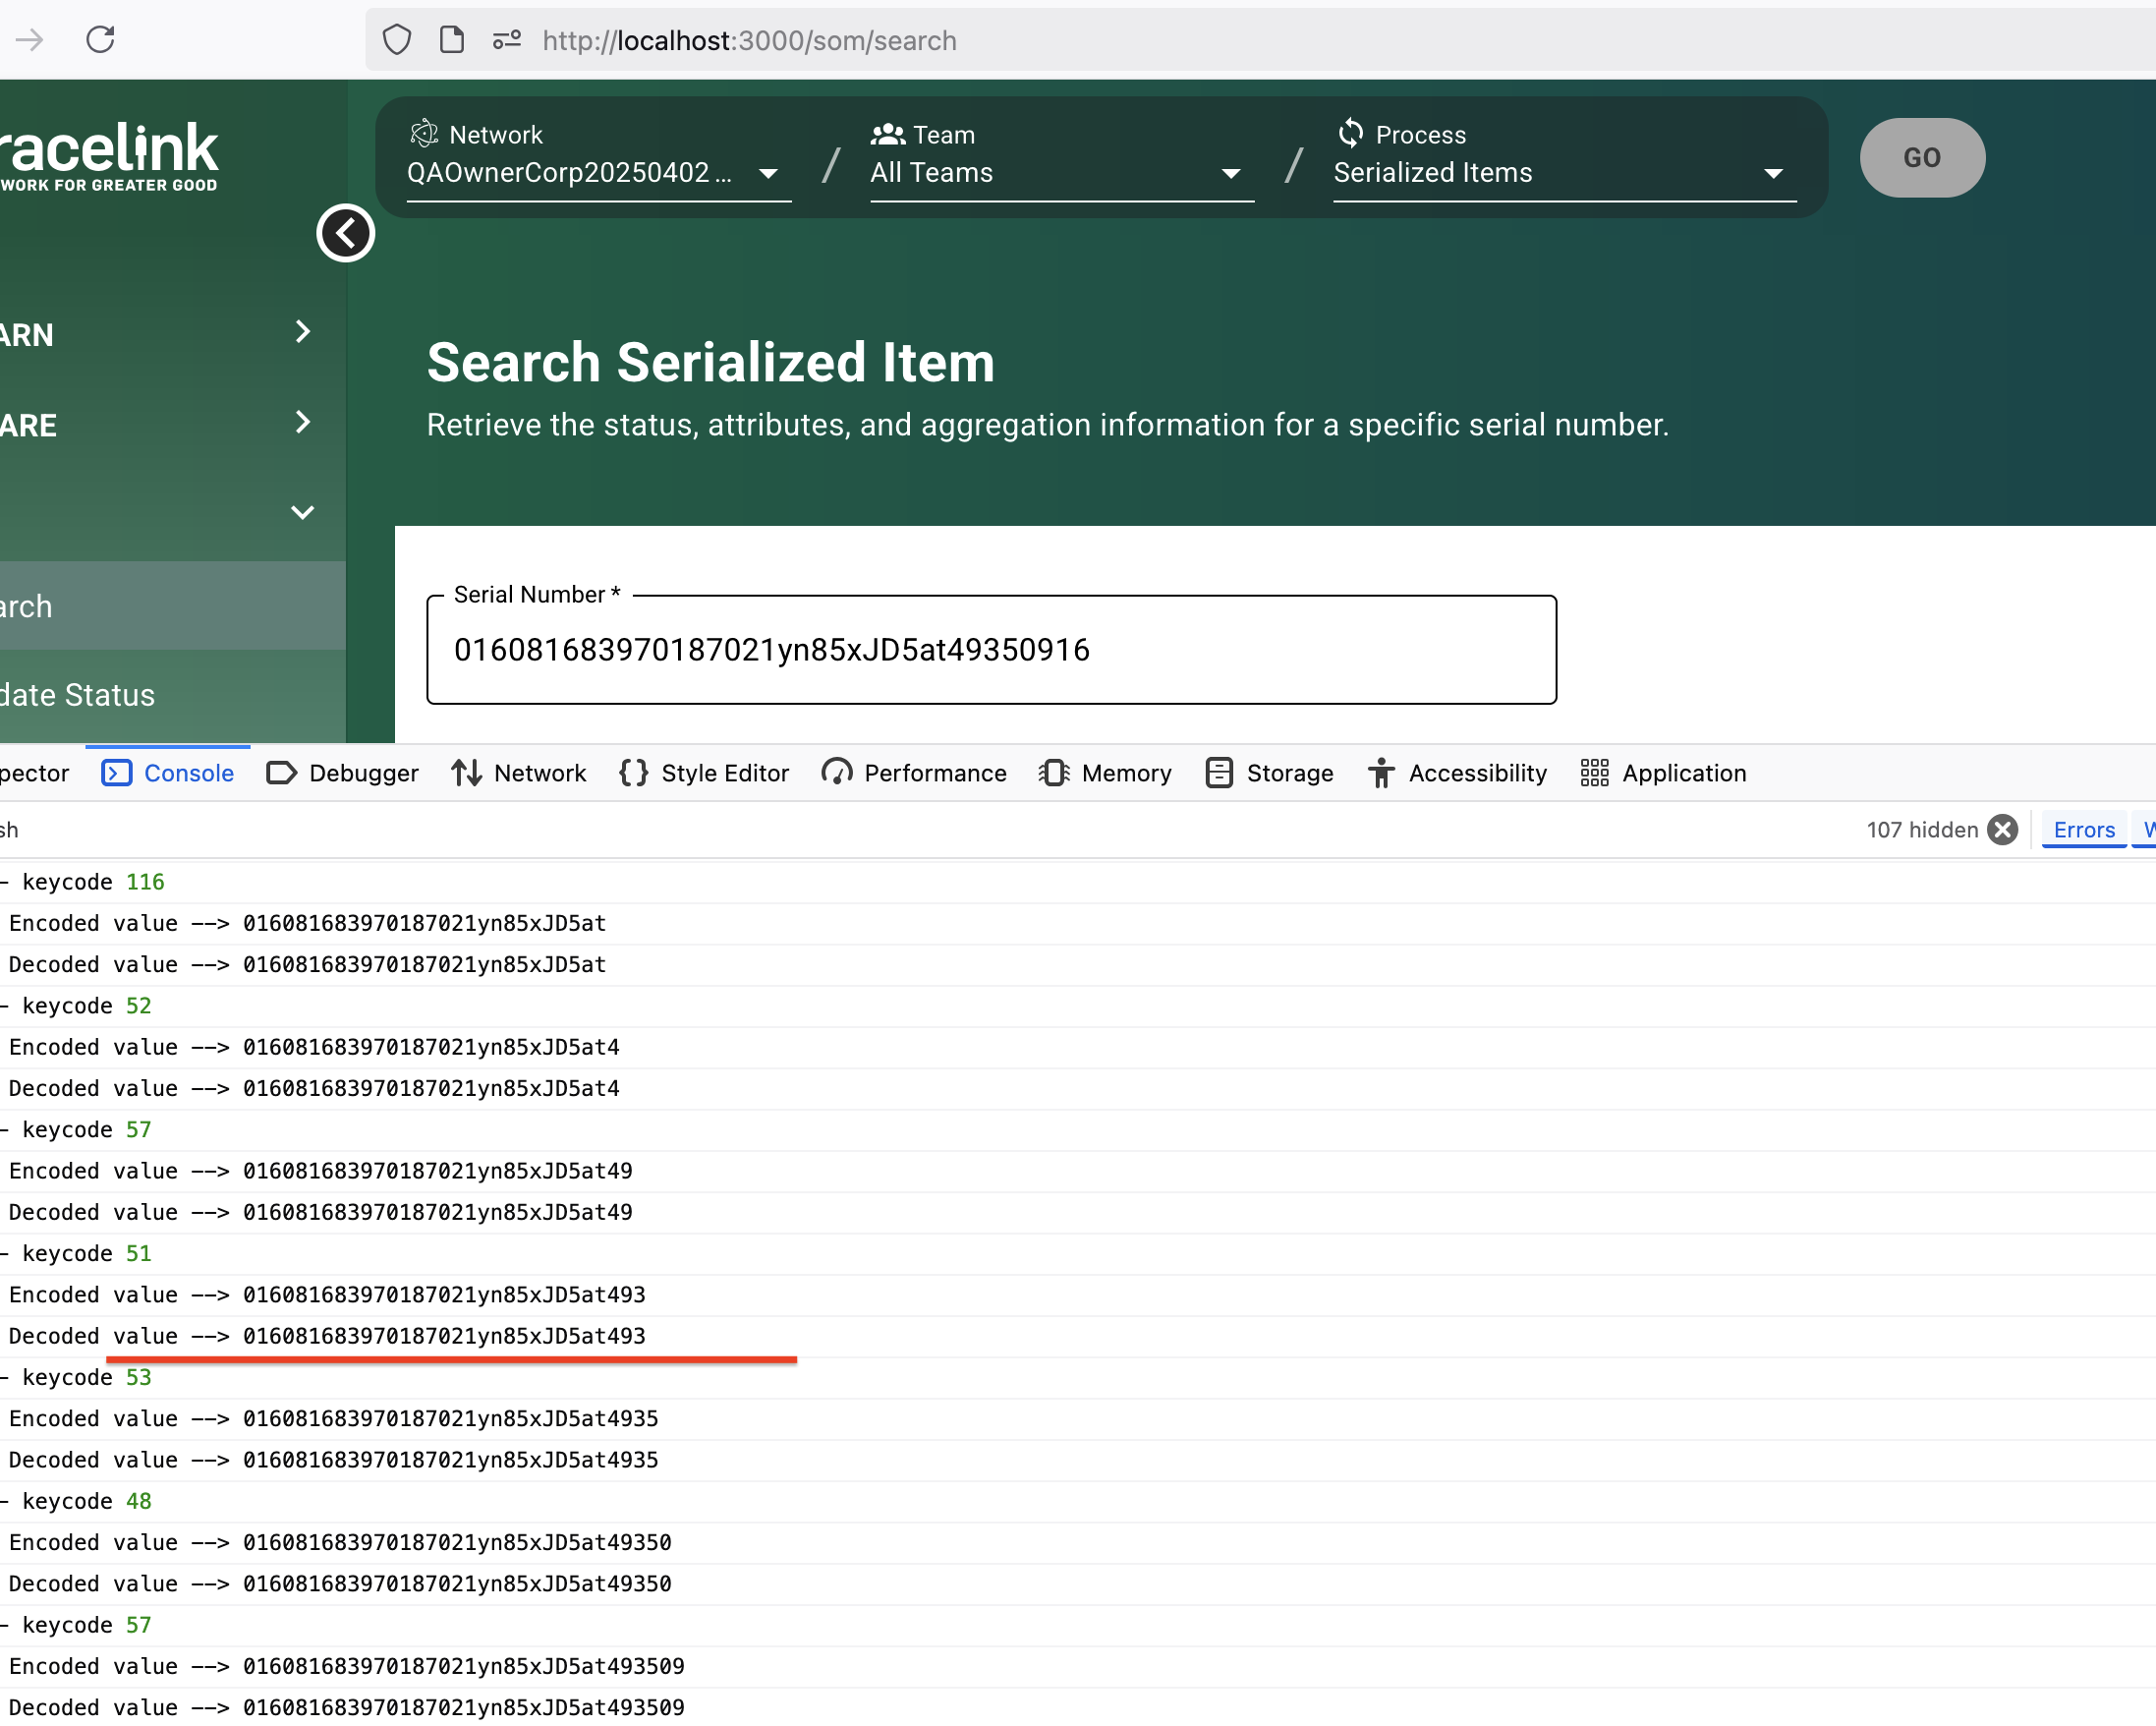Open the Team dropdown showing All Teams
This screenshot has width=2156, height=1726.
tap(1060, 172)
